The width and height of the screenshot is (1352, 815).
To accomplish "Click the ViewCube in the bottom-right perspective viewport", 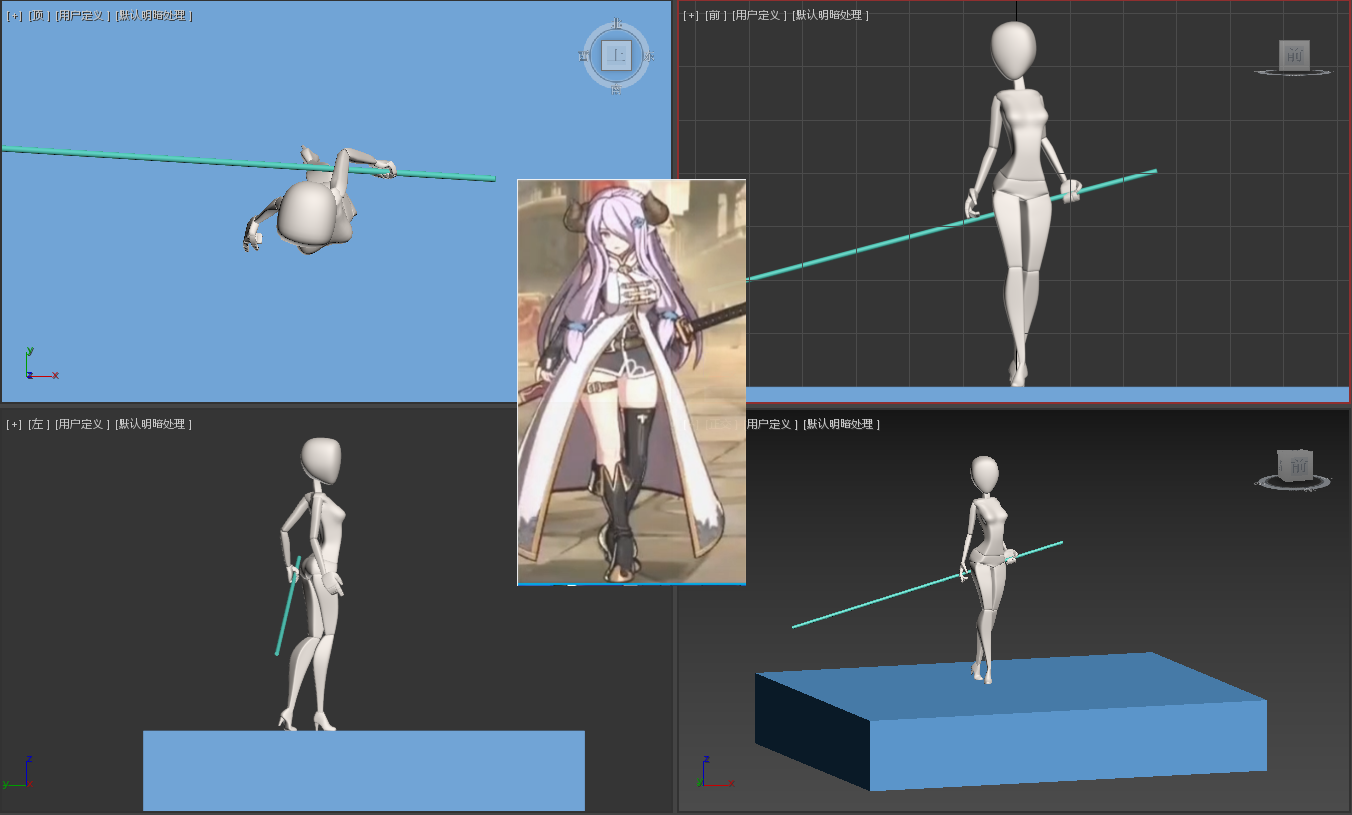I will tap(1295, 465).
